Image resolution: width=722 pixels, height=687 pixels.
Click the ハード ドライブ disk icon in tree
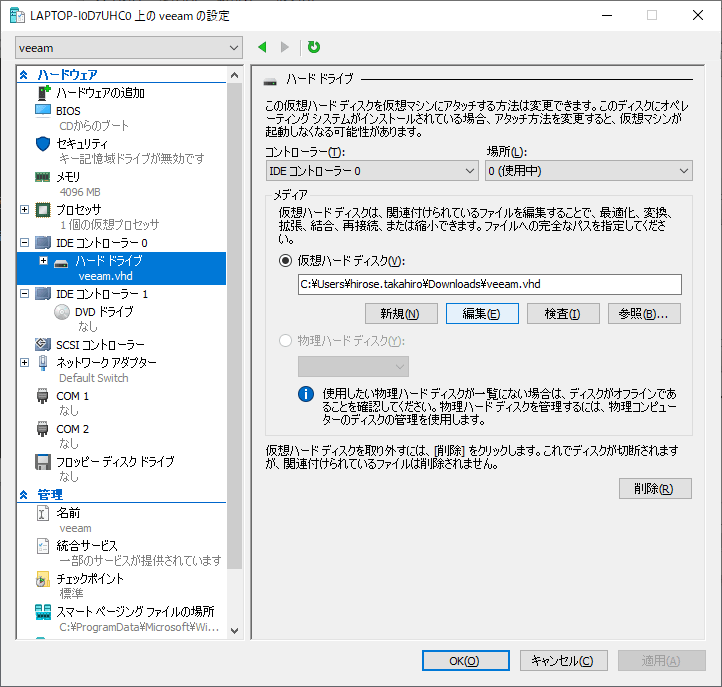[61, 263]
